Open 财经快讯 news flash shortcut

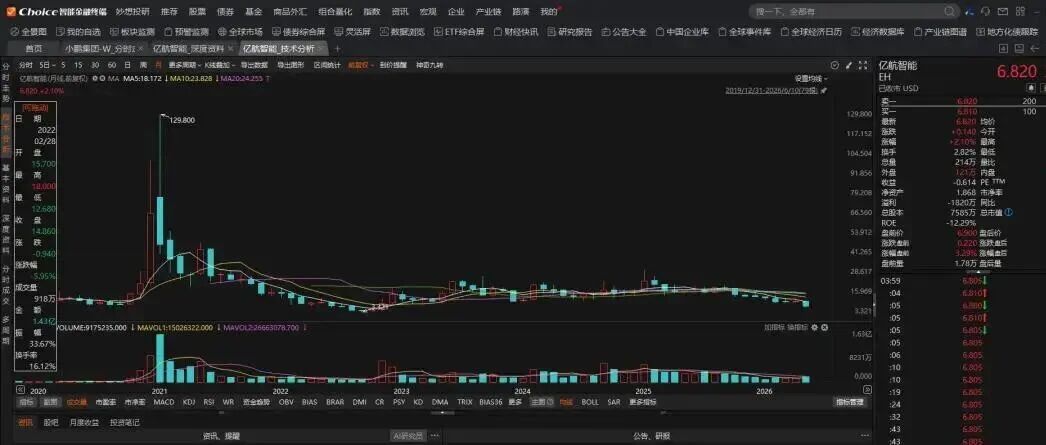[x=516, y=31]
